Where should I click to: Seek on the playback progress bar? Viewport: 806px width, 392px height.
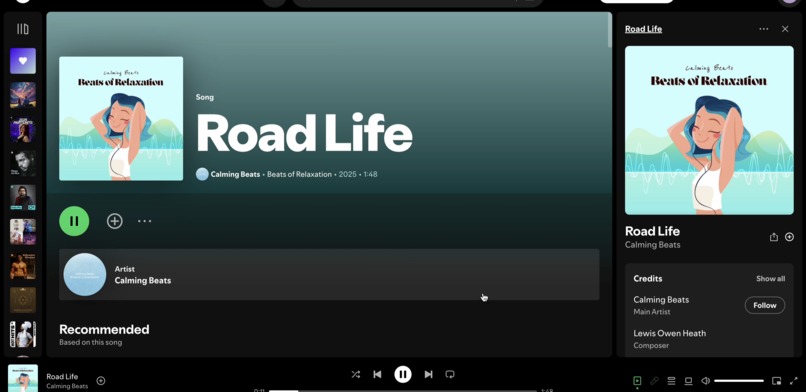point(403,391)
